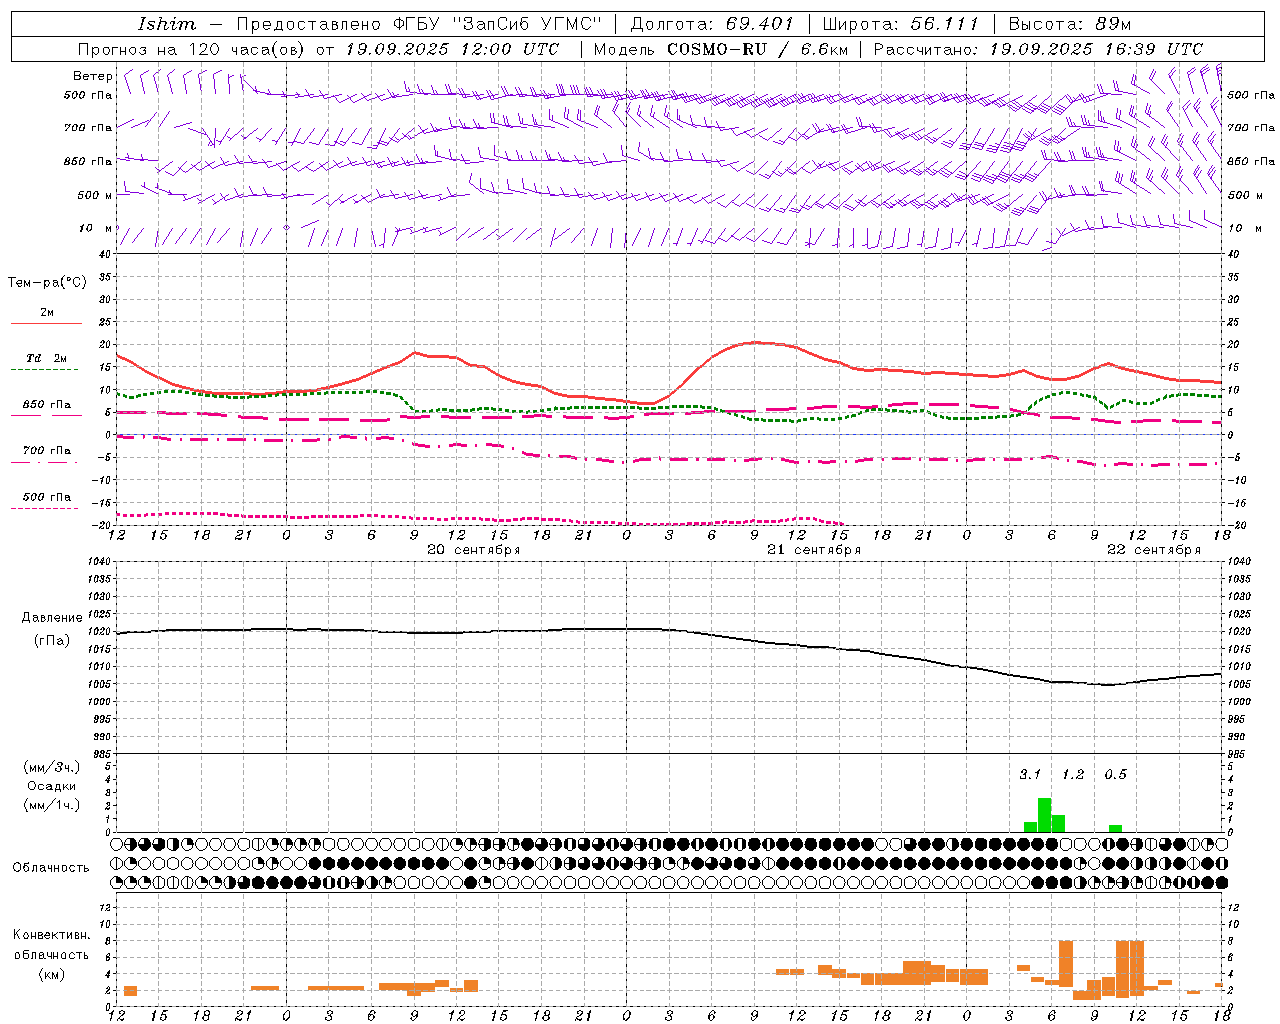Click the "Td 2м" dew point legend label
1280x1024 pixels.
click(x=47, y=358)
